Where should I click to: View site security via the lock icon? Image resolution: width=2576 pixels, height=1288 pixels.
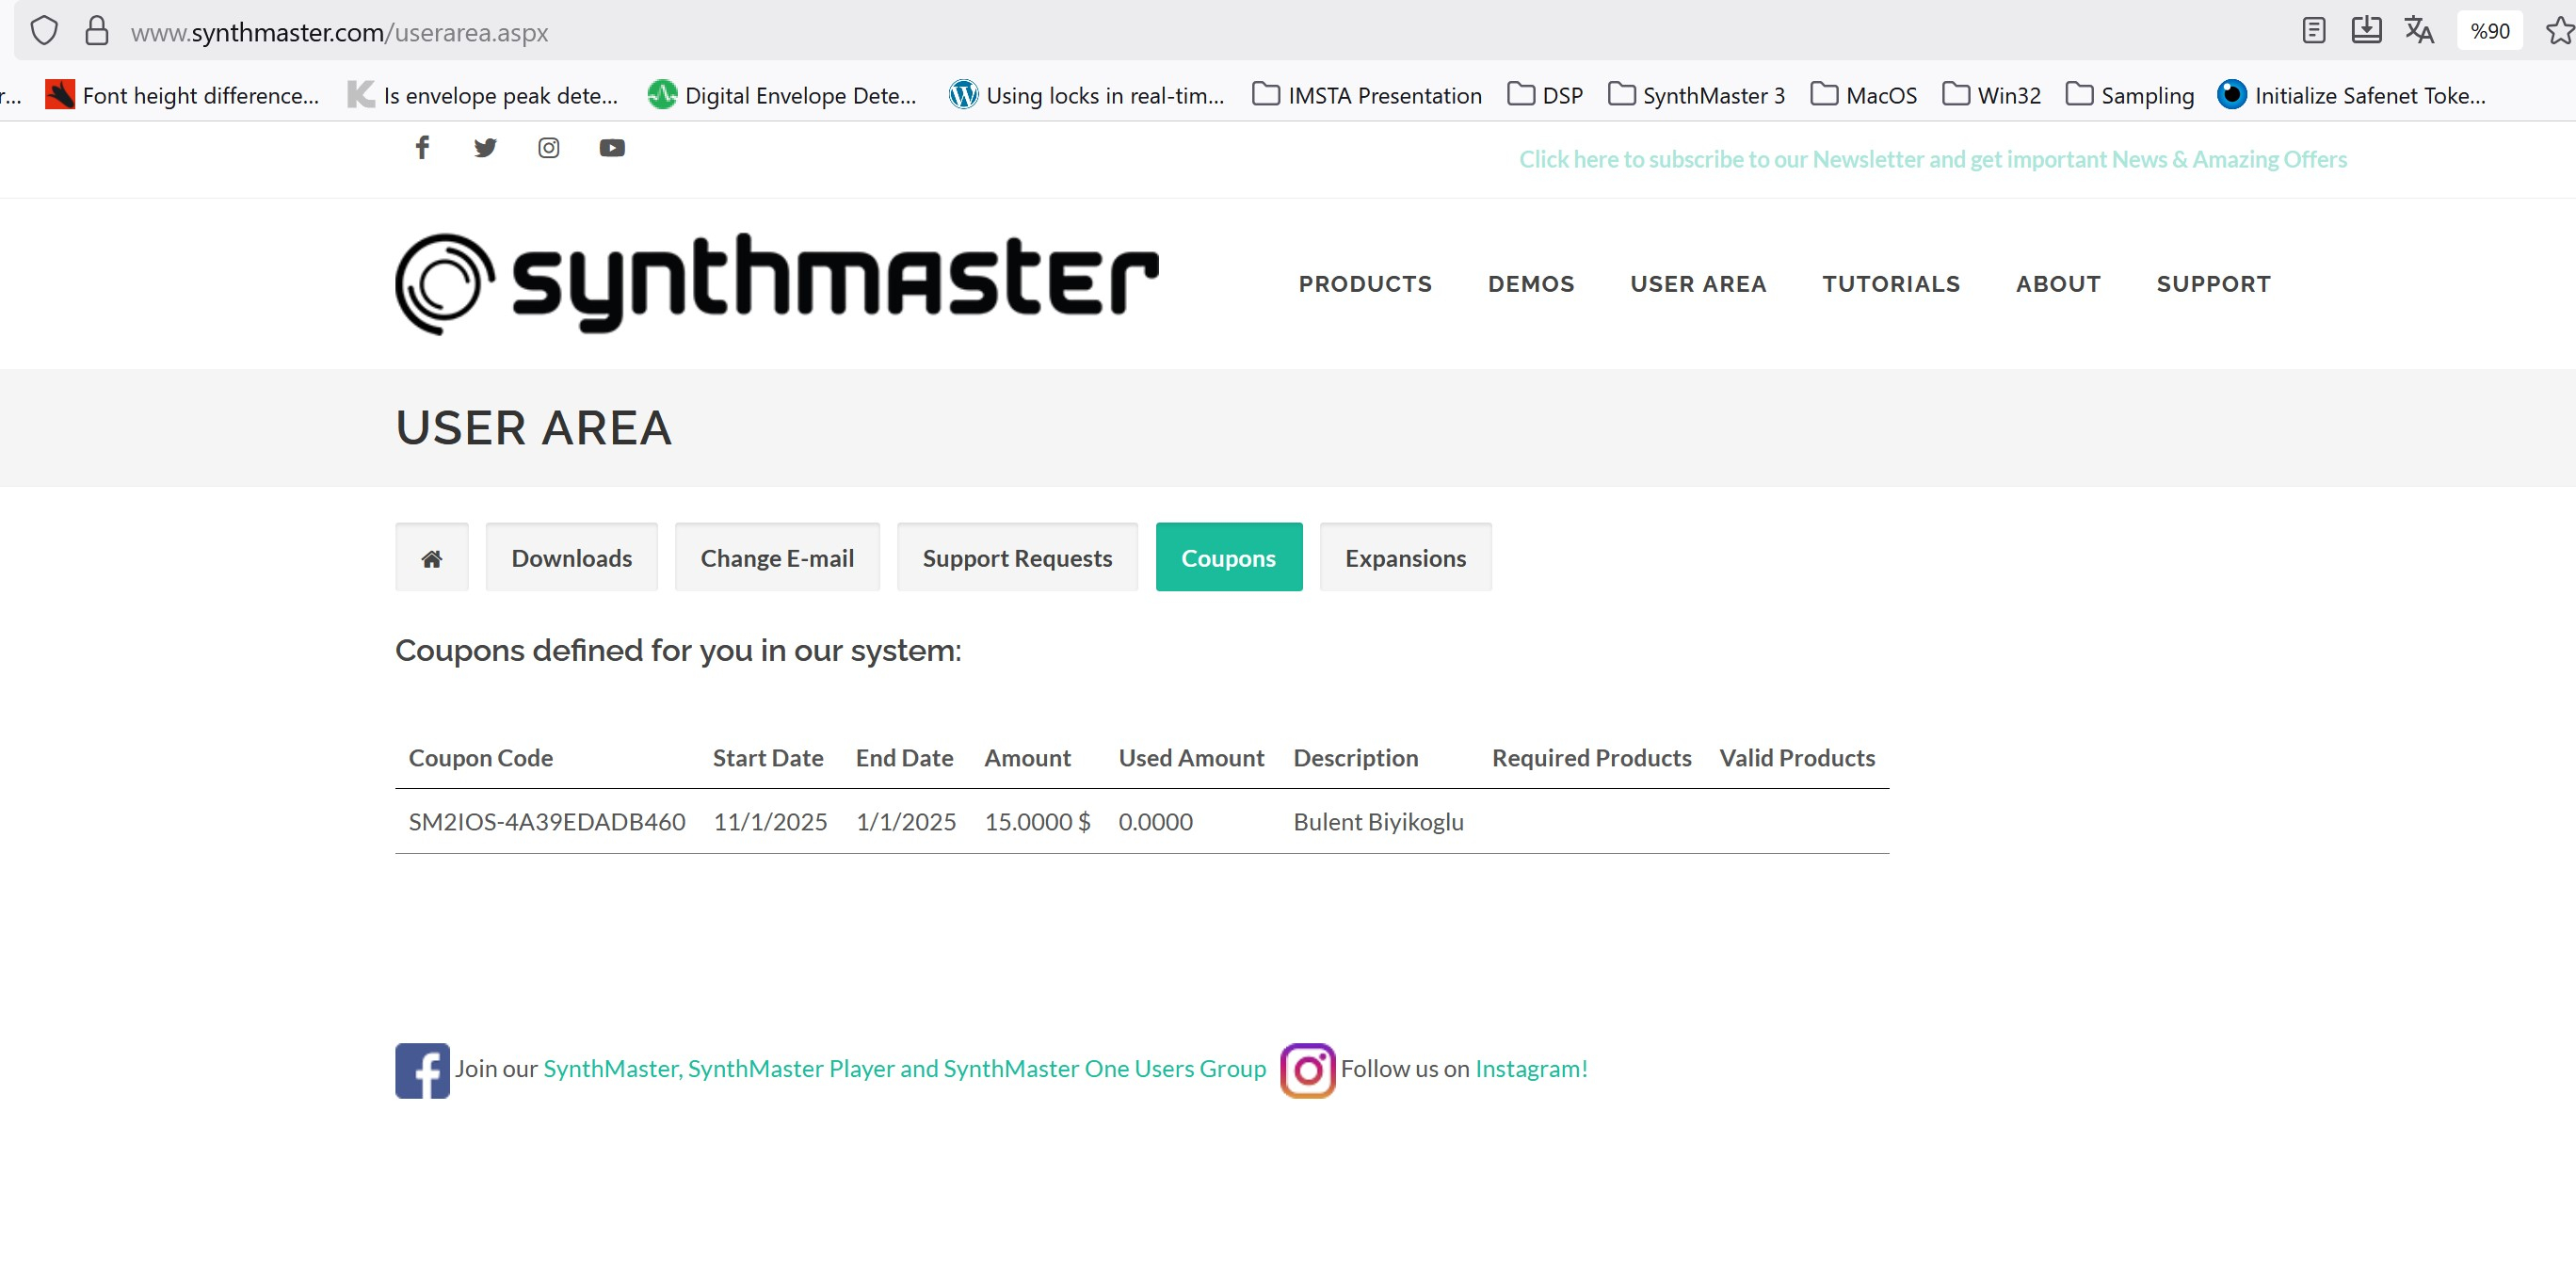pos(96,30)
